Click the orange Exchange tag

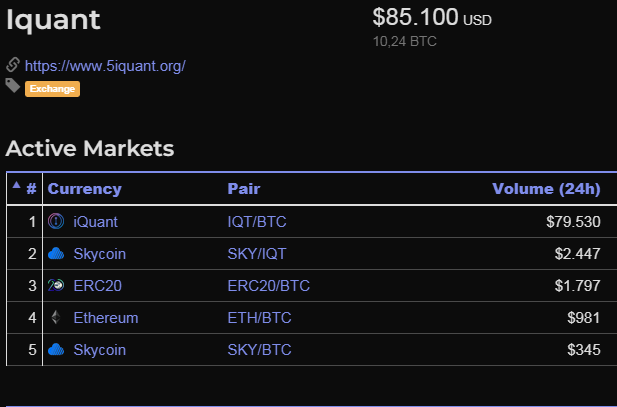(x=52, y=89)
